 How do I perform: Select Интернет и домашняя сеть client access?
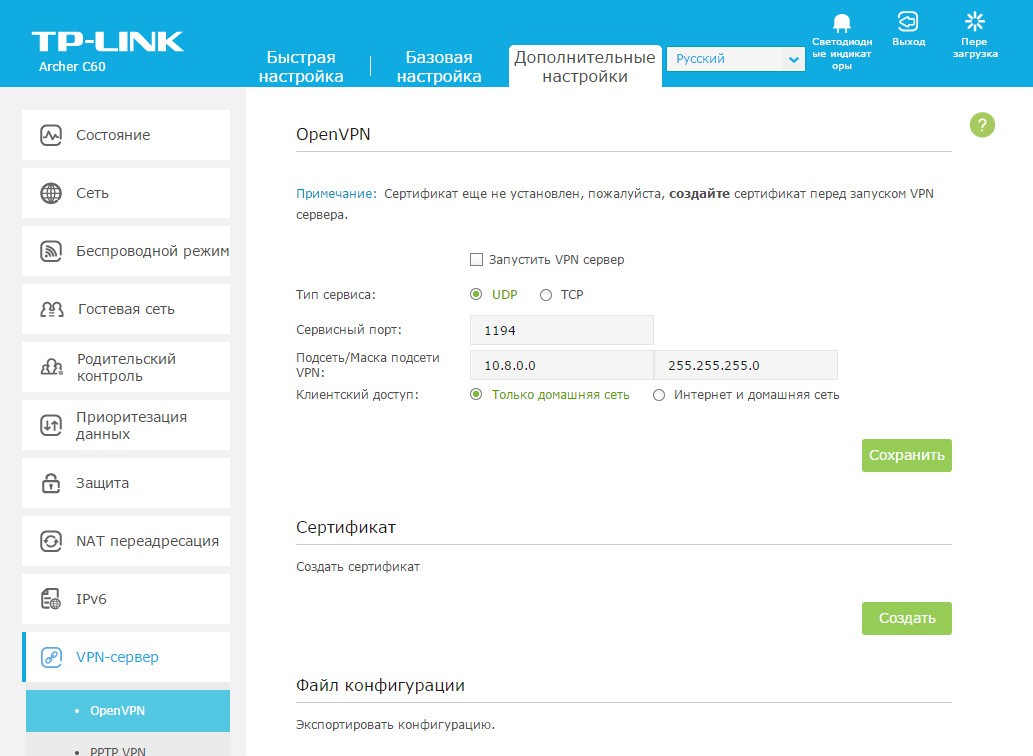click(659, 395)
